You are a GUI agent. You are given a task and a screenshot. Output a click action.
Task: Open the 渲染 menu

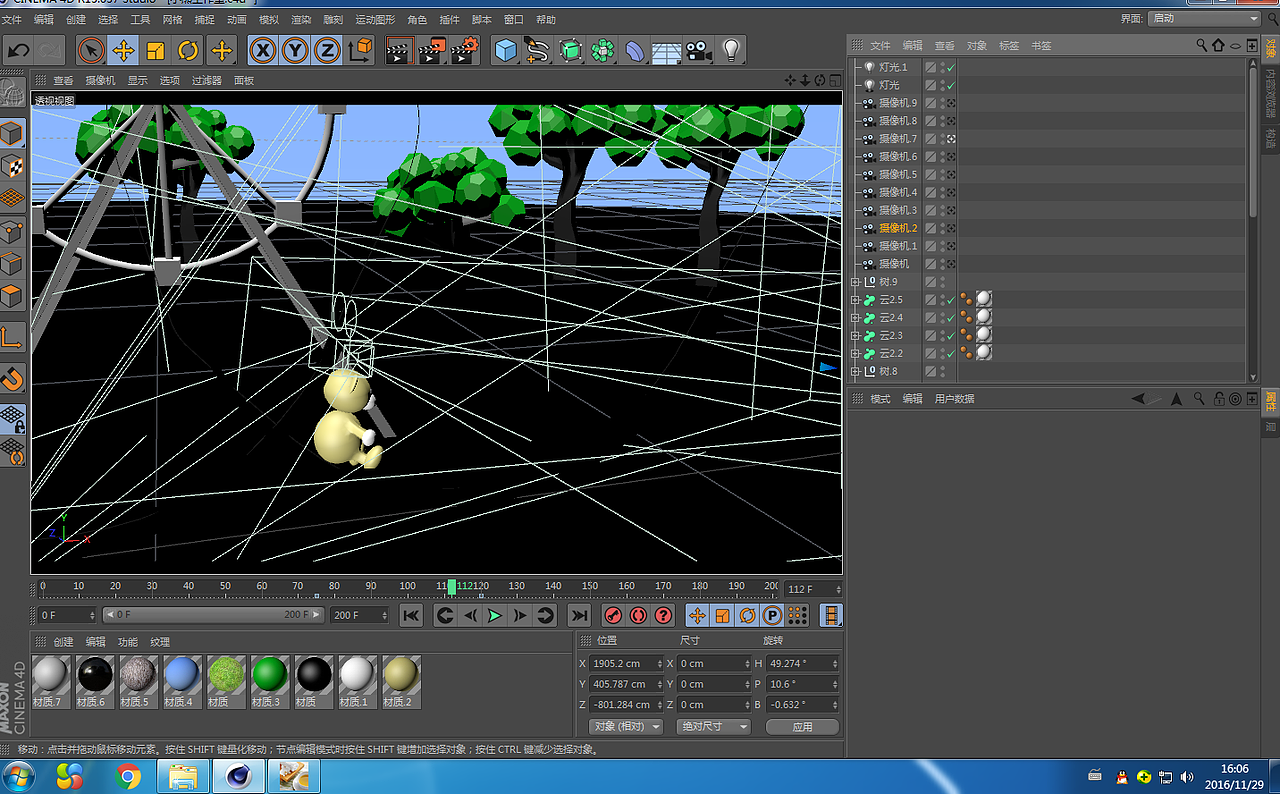tap(301, 19)
